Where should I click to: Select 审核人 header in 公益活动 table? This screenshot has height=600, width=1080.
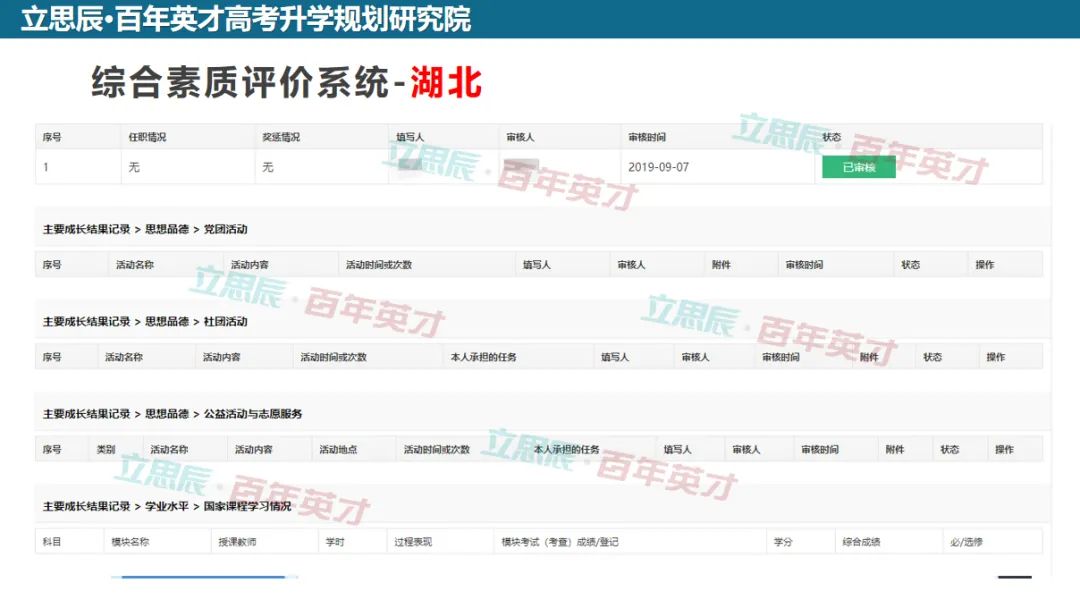pyautogui.click(x=746, y=449)
